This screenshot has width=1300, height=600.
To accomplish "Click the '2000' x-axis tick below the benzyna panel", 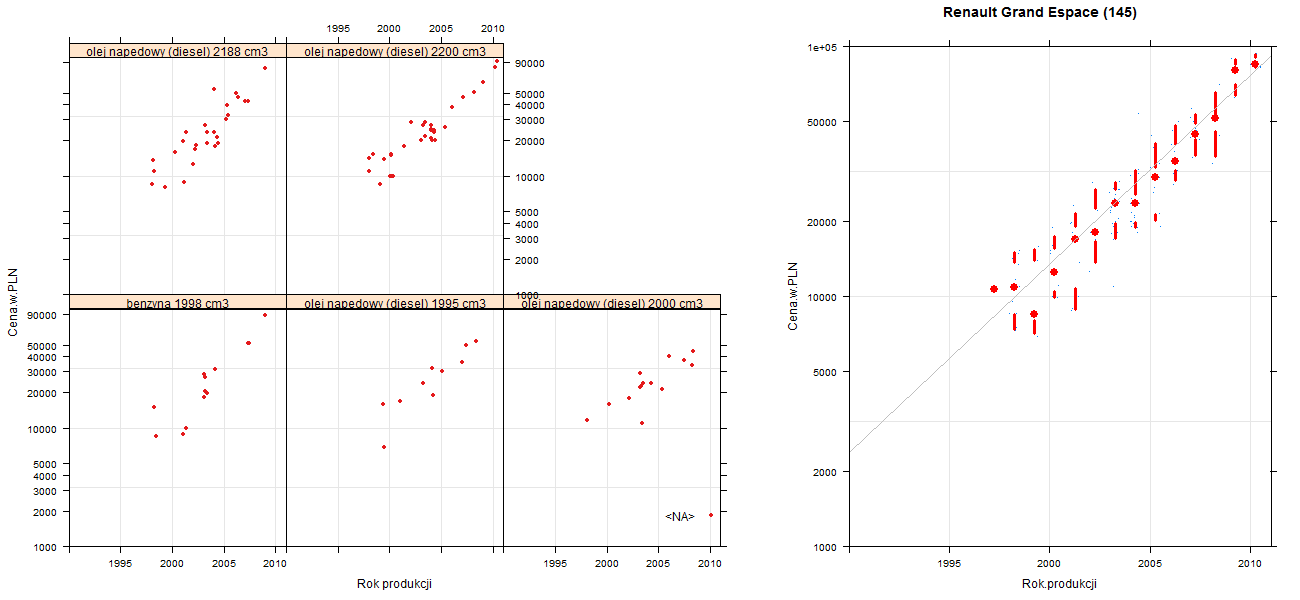I will (x=172, y=564).
